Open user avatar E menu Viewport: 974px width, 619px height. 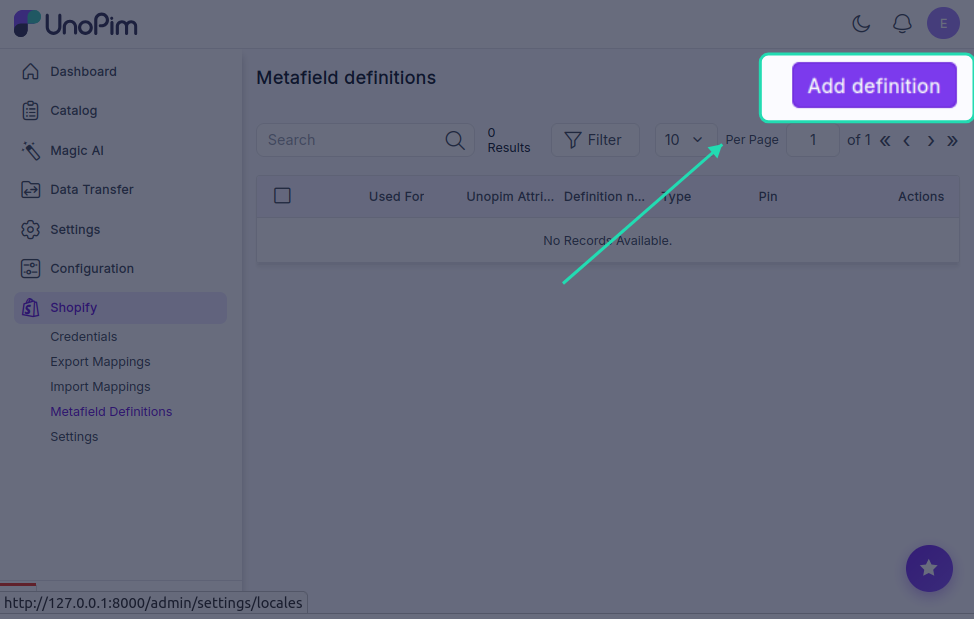[943, 24]
